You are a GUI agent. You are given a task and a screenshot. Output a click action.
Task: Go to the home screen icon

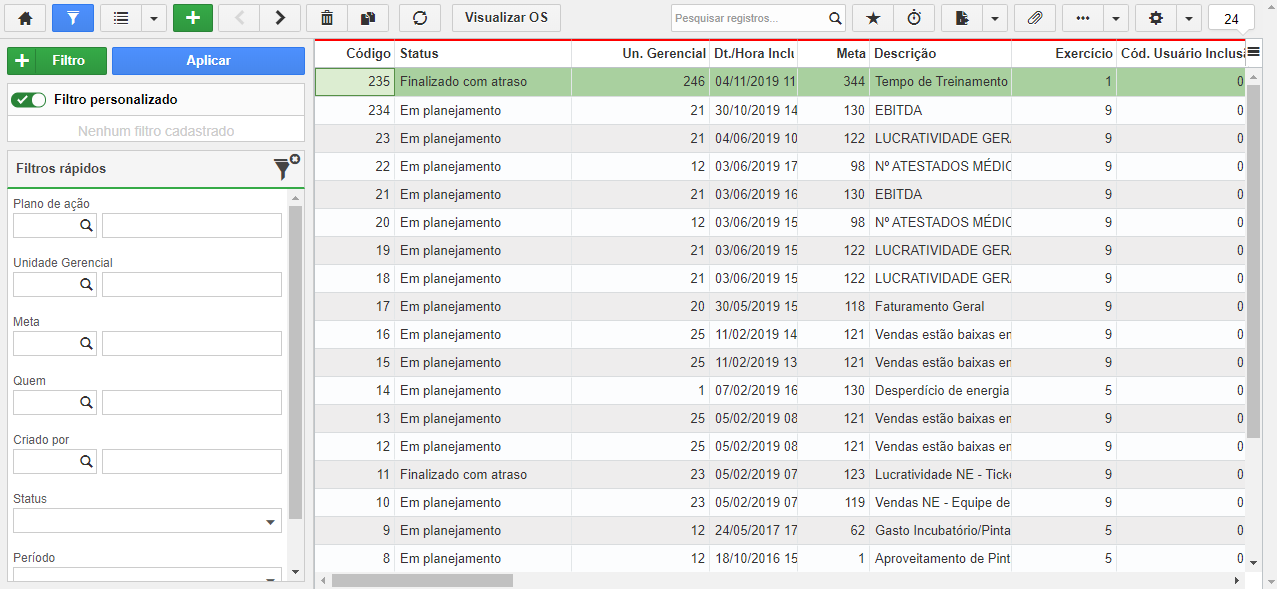[x=26, y=18]
